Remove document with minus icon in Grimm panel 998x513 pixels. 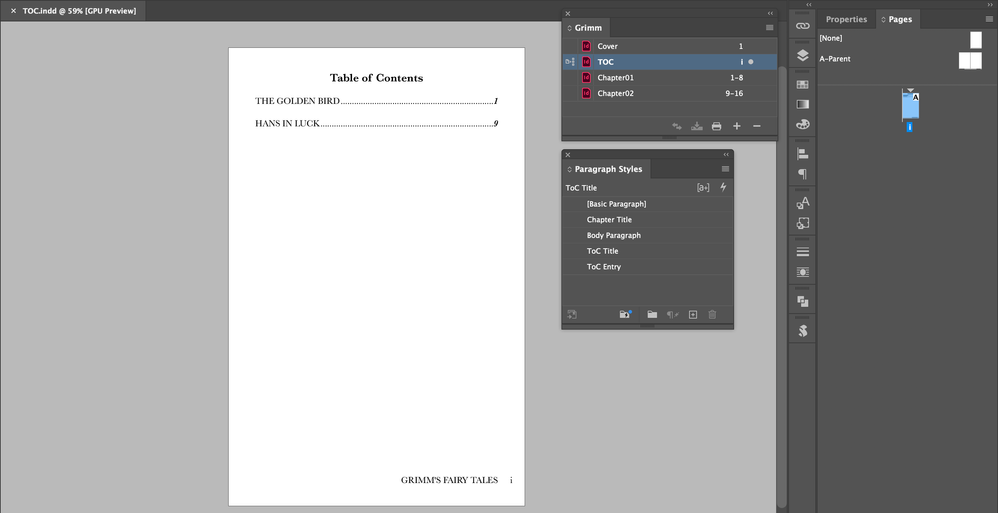pos(757,126)
